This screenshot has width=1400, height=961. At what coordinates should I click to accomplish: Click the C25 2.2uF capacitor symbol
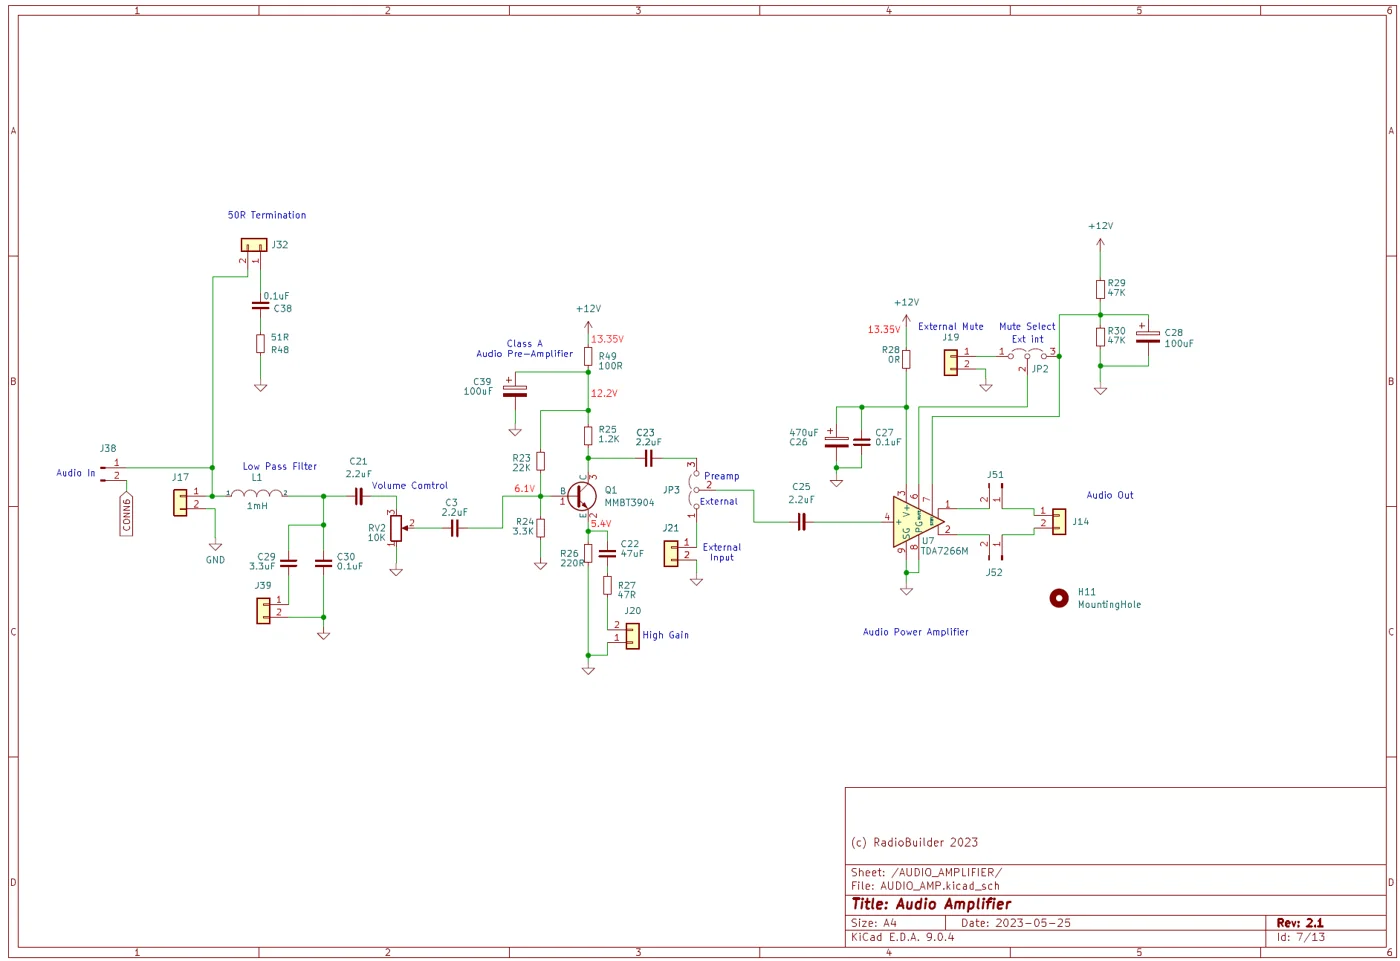[801, 521]
